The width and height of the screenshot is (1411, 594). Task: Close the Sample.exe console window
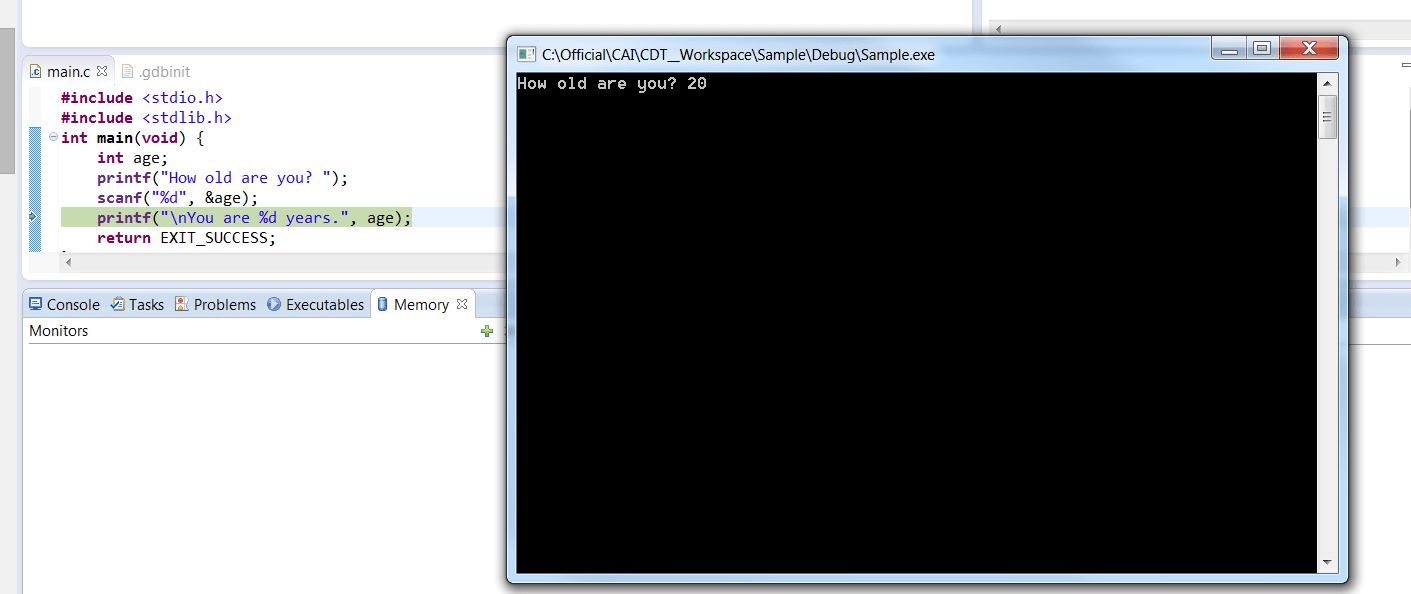click(x=1309, y=49)
